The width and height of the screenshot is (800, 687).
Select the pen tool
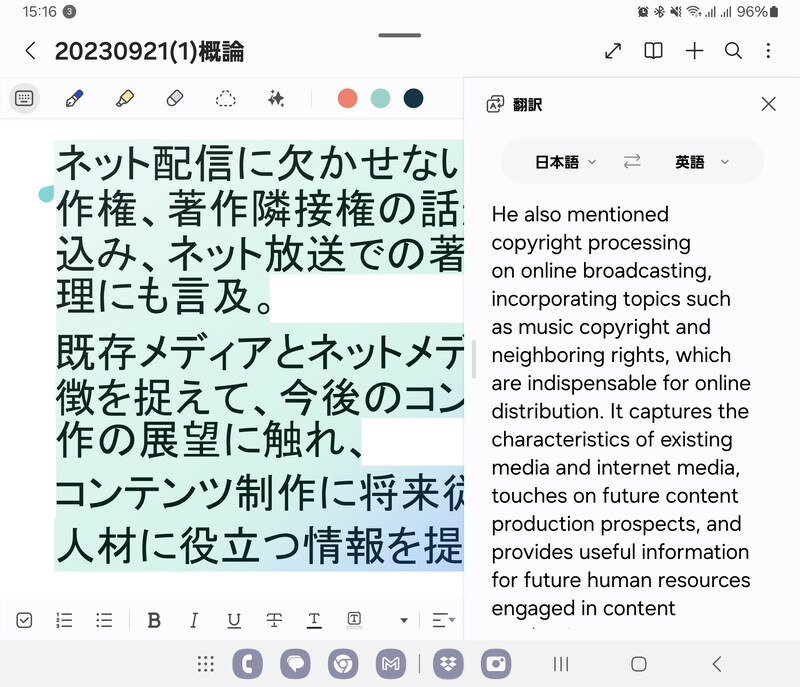click(74, 98)
